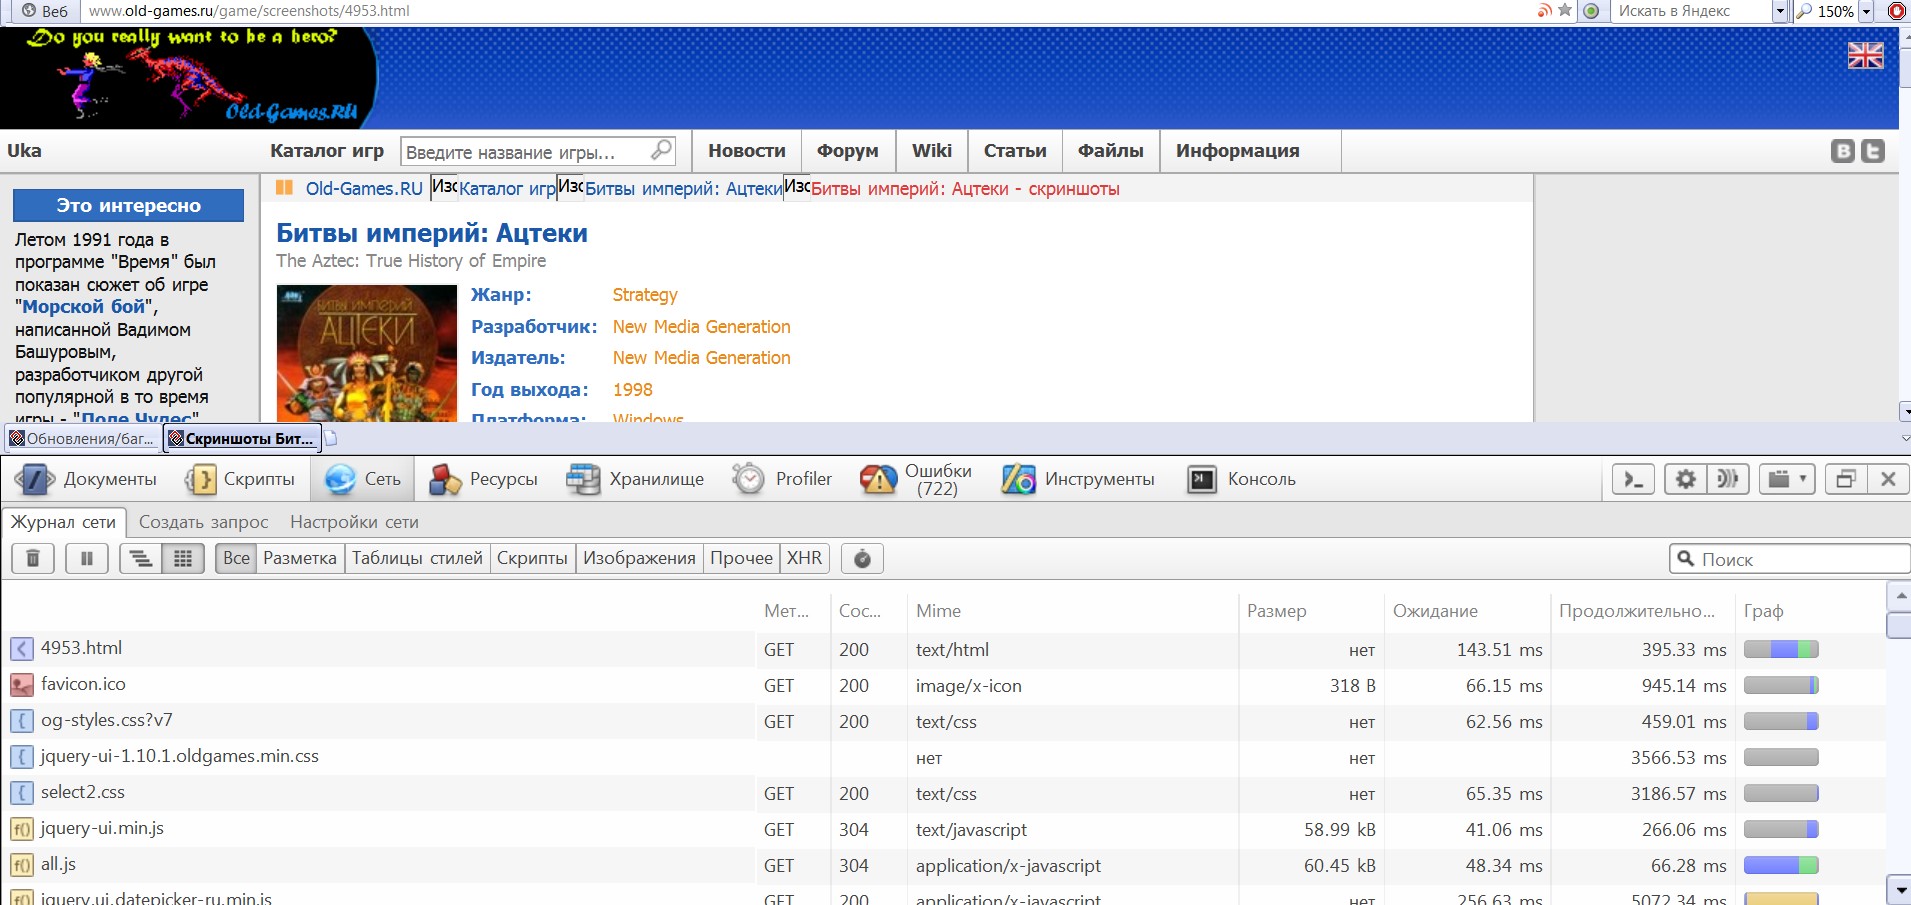The width and height of the screenshot is (1911, 905).
Task: Open the Profiler panel
Action: [x=782, y=479]
